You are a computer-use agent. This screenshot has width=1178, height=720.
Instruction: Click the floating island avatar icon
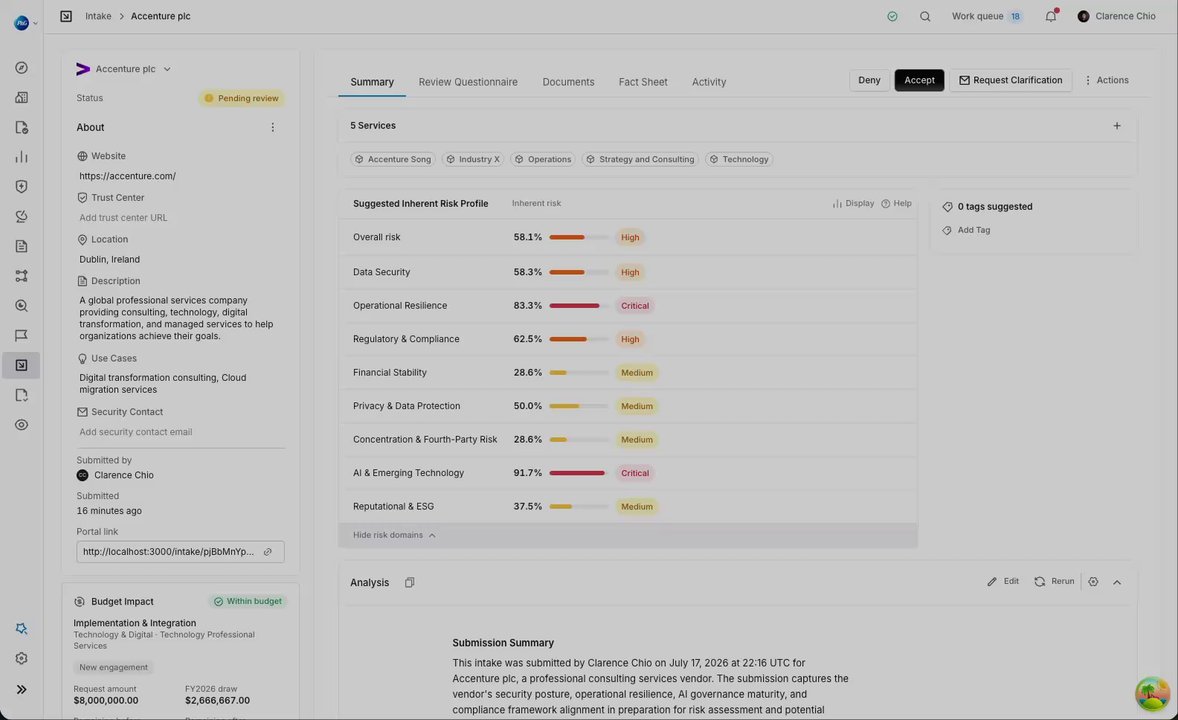(x=1152, y=694)
